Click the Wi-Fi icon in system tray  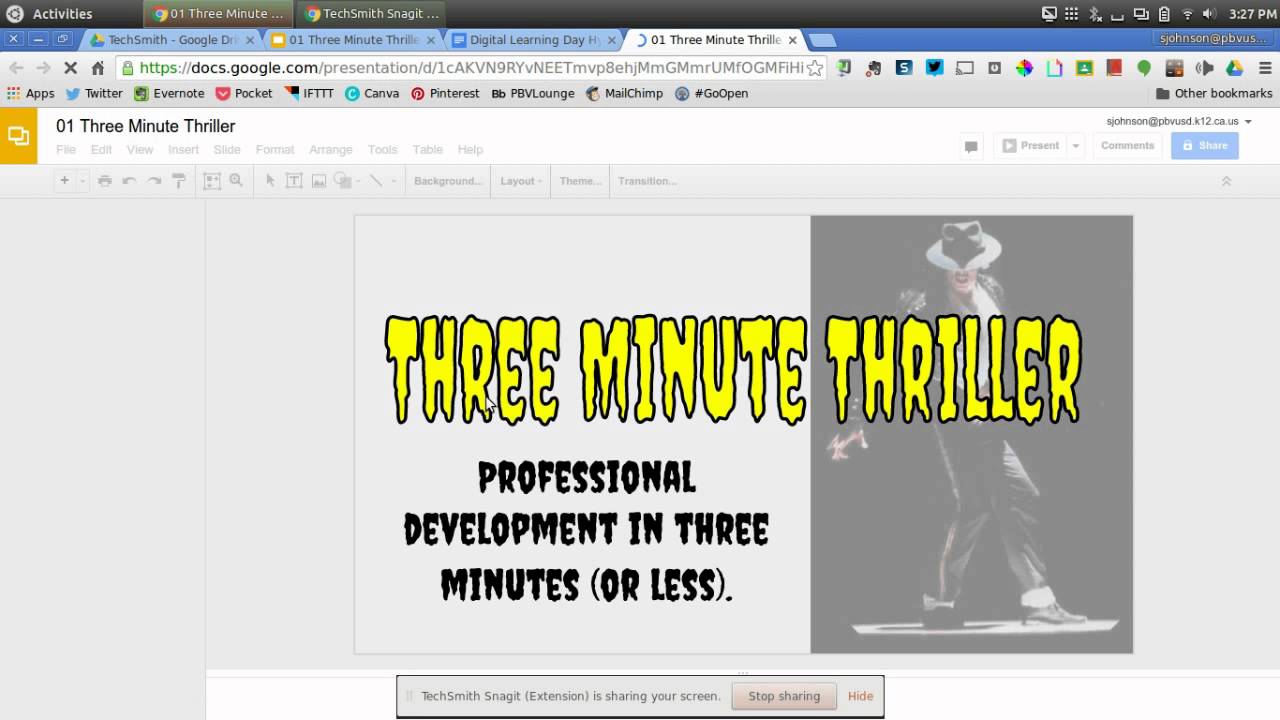click(x=1187, y=14)
